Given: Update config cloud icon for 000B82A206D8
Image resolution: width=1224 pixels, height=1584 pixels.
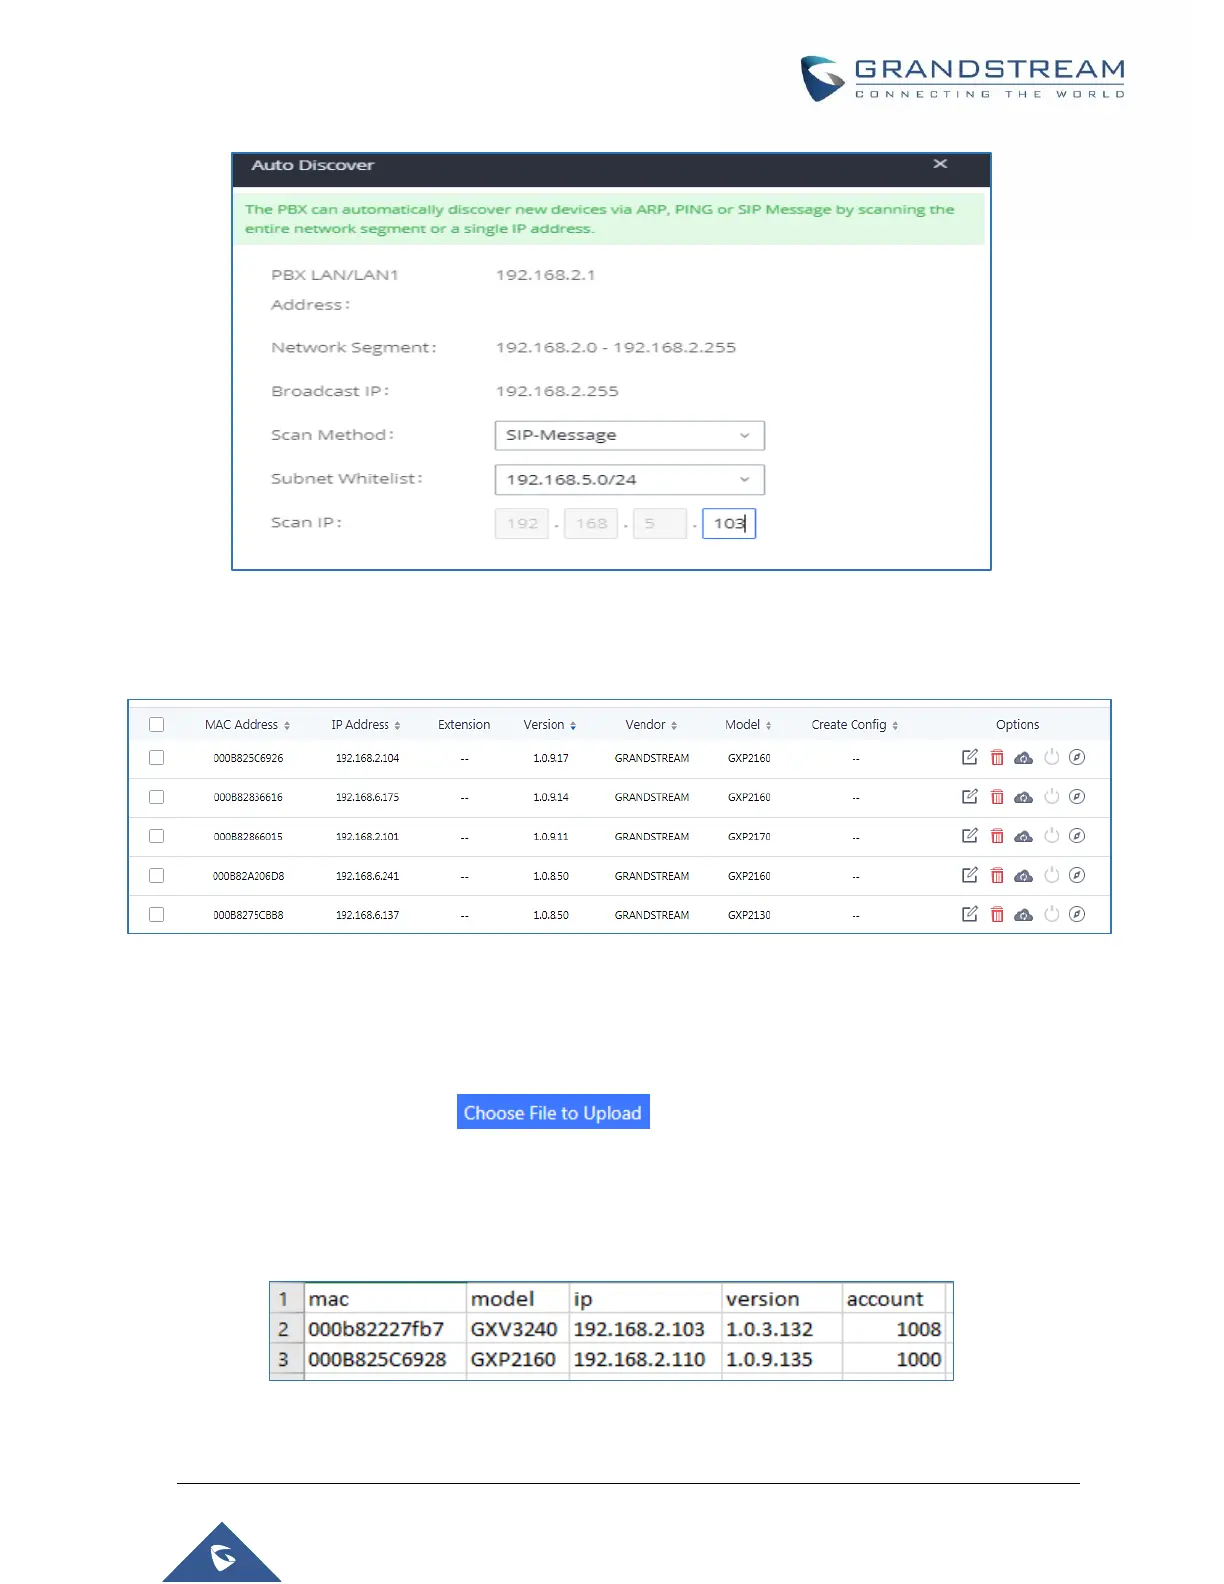Looking at the screenshot, I should (x=1023, y=875).
